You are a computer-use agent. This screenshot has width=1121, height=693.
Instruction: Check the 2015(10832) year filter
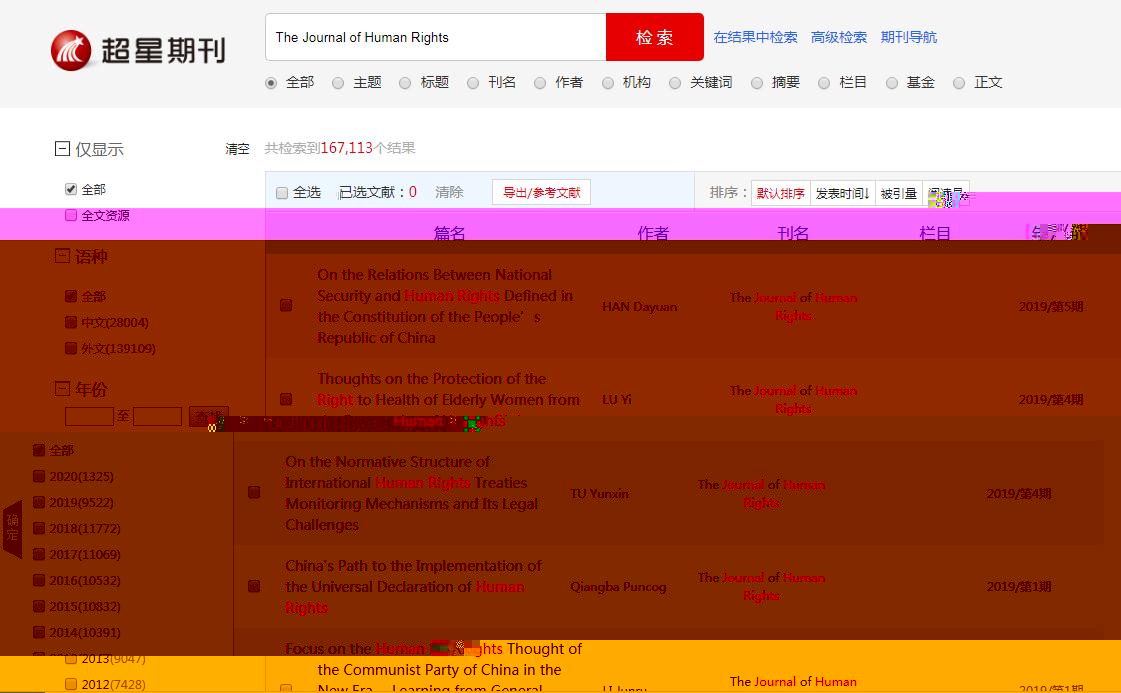(39, 606)
